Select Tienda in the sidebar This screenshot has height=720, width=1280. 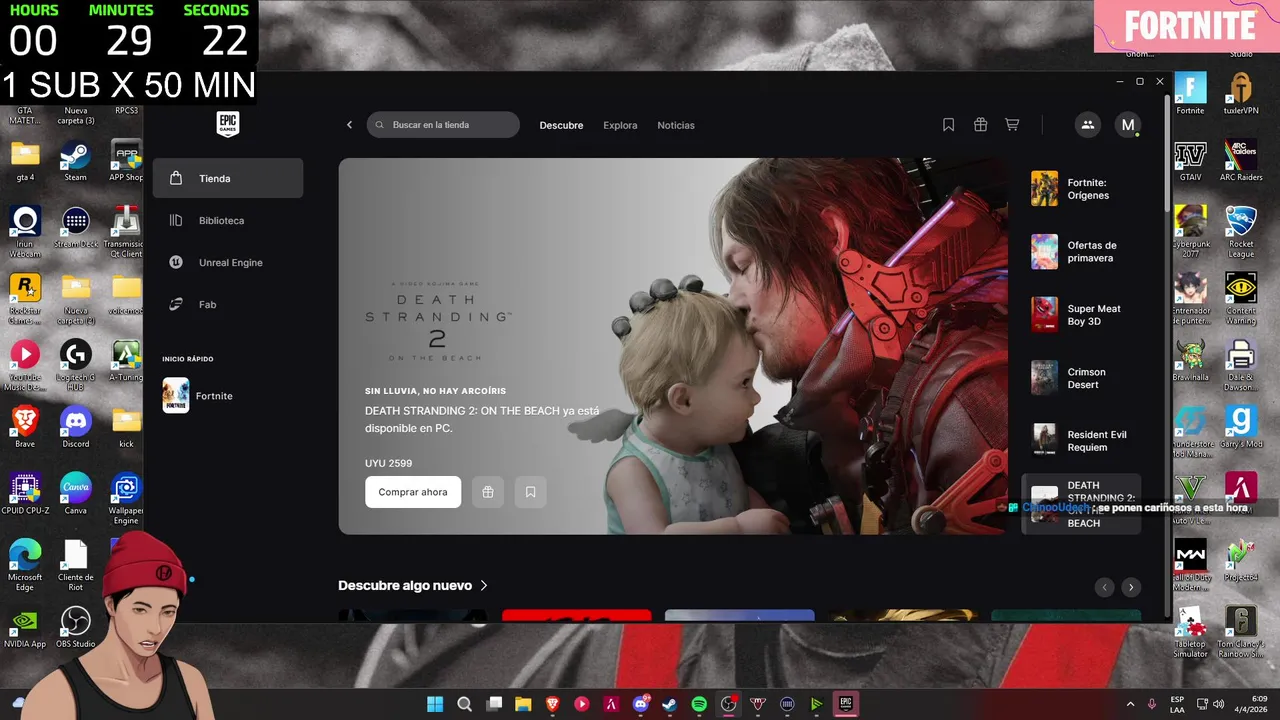pyautogui.click(x=228, y=178)
